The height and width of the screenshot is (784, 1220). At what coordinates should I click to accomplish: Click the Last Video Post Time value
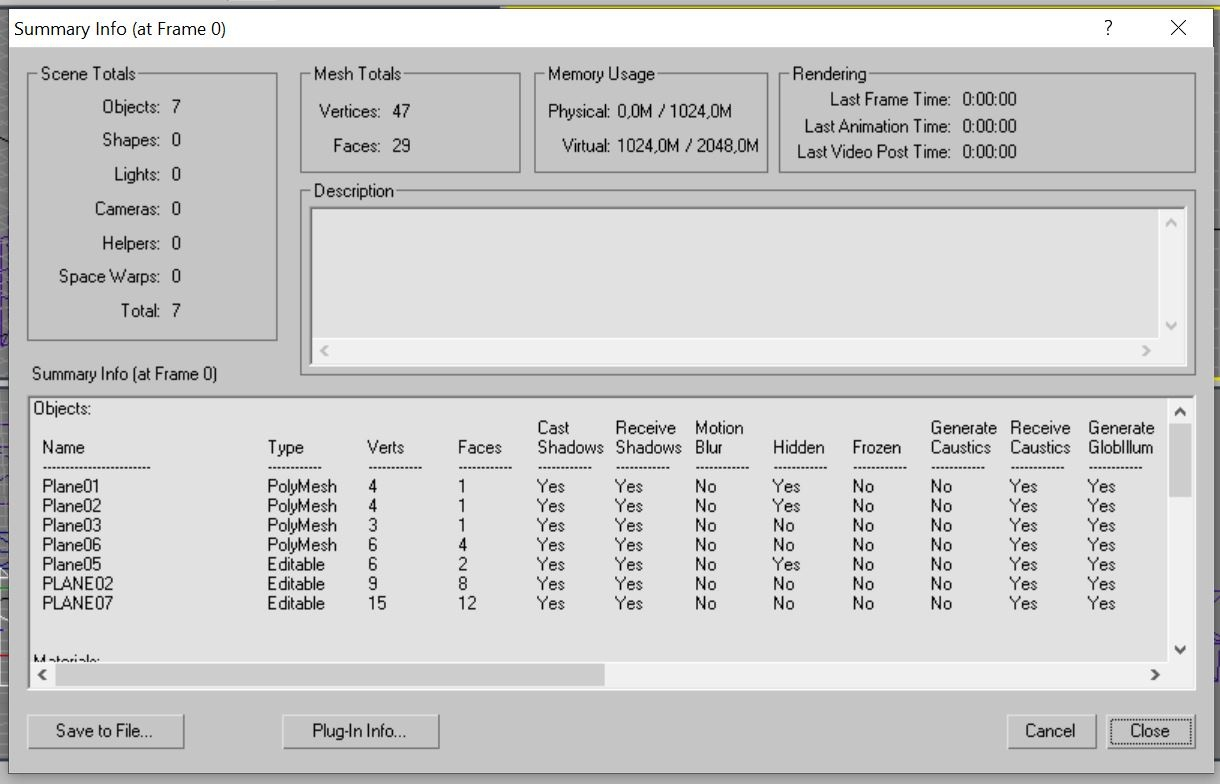[989, 152]
